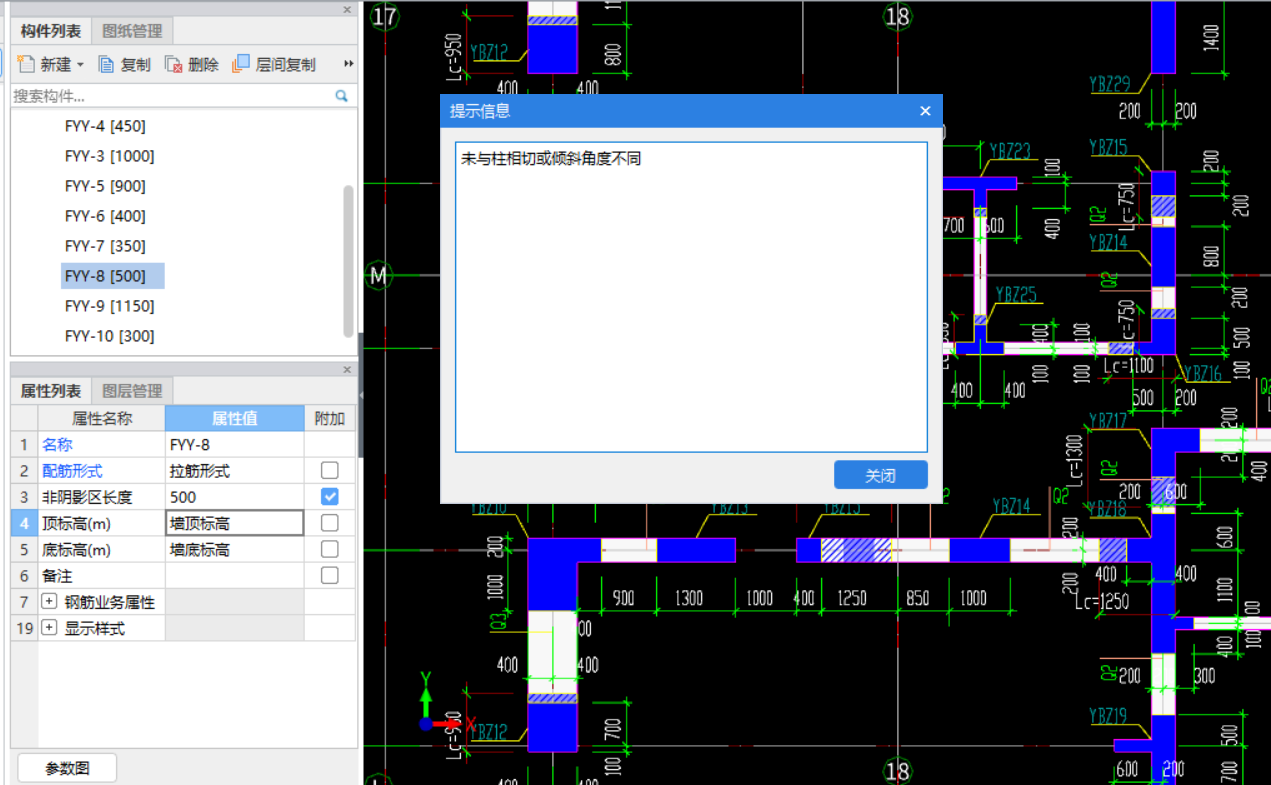Uncheck 附加 checkbox for 非阴影区长度
The image size is (1271, 785).
[x=330, y=496]
